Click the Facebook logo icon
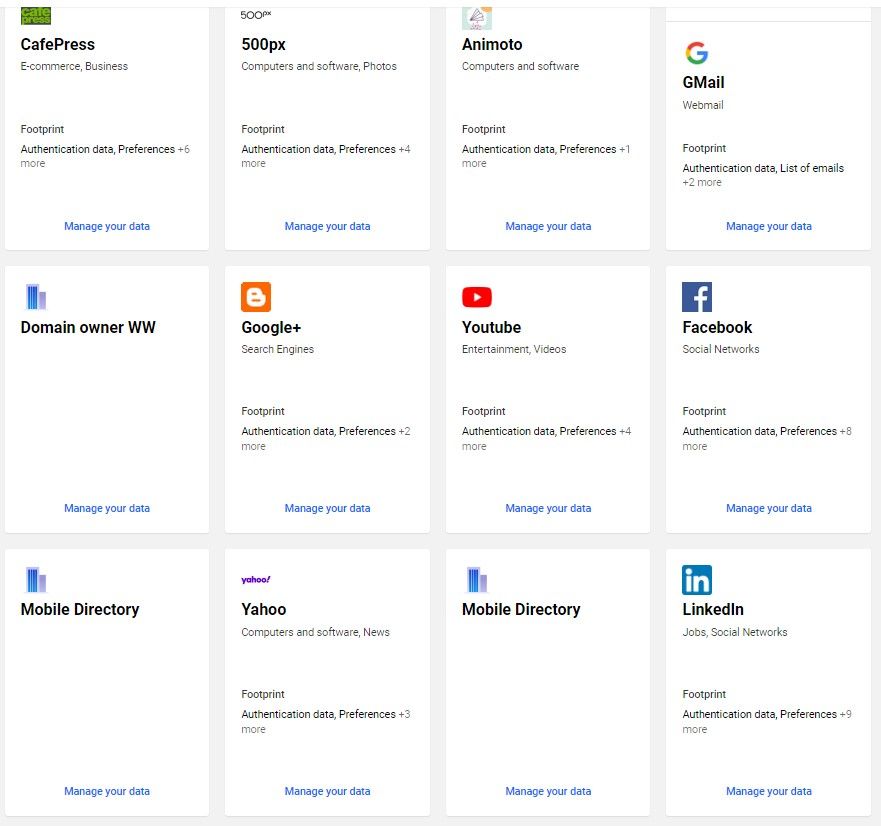This screenshot has width=881, height=826. click(x=697, y=297)
